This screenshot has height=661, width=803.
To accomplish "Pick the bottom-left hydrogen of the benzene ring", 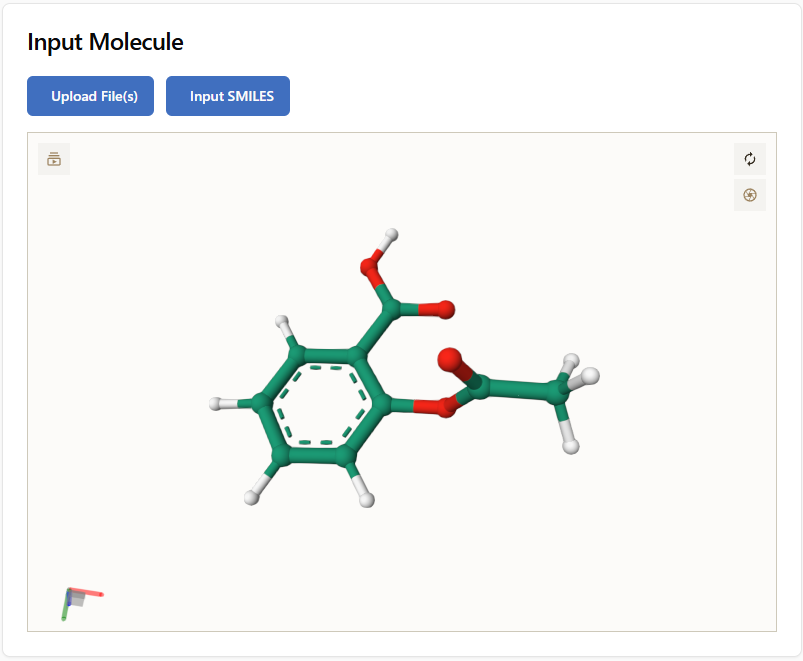I will pyautogui.click(x=251, y=497).
